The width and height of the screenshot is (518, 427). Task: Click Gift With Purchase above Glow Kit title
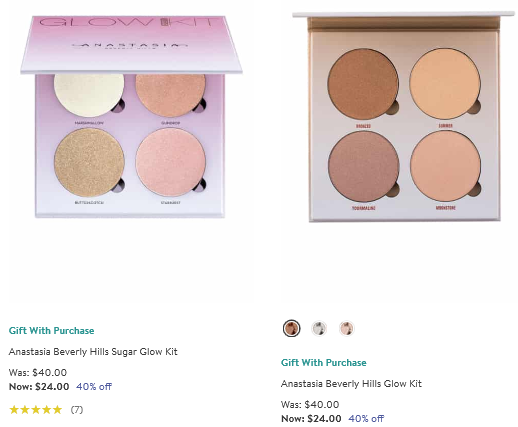click(x=324, y=363)
